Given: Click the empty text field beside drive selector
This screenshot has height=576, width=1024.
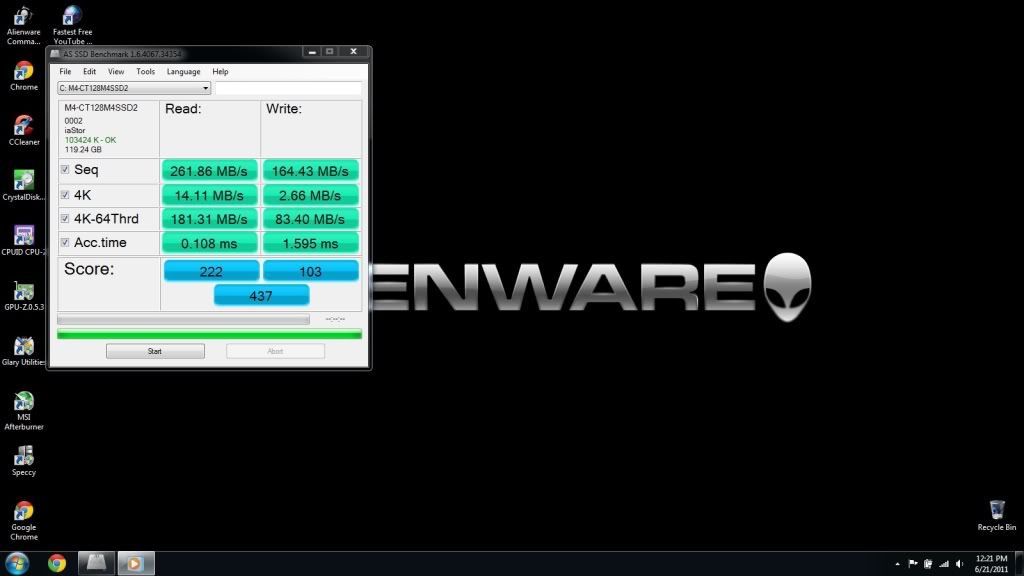Looking at the screenshot, I should tap(288, 88).
